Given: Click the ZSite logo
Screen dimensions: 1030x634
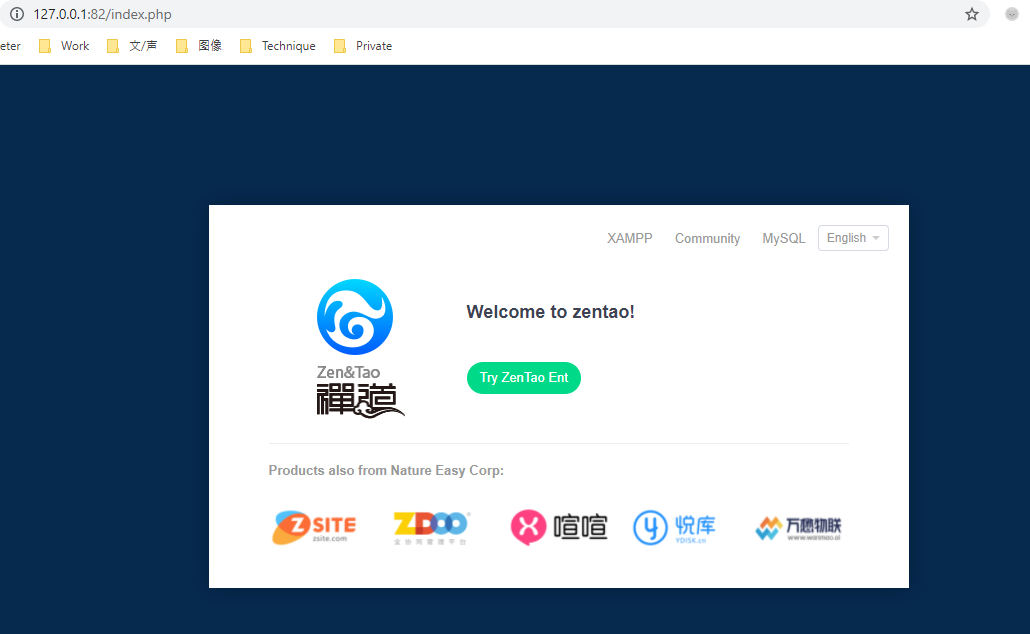Looking at the screenshot, I should 314,527.
